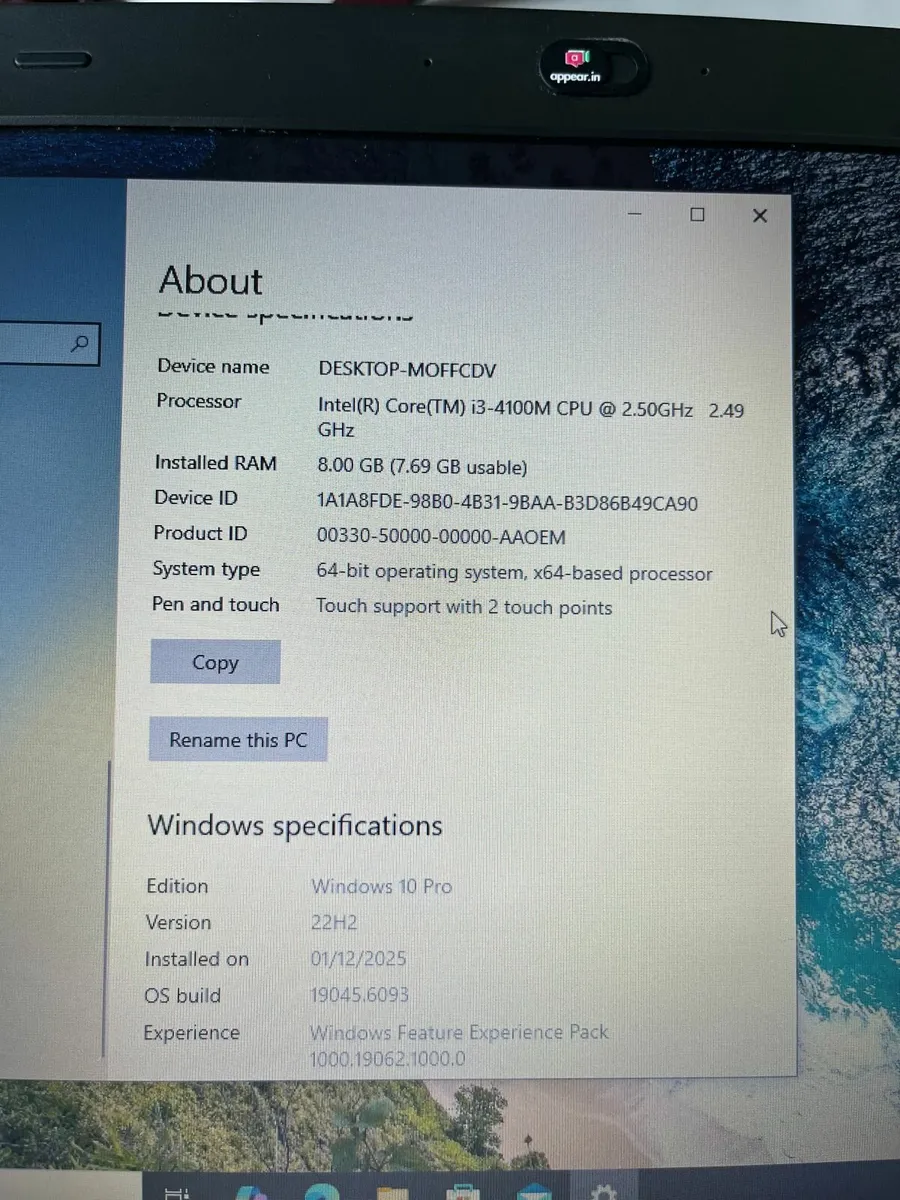This screenshot has width=900, height=1200.
Task: Click the magnifier icon in the search box
Action: pyautogui.click(x=79, y=344)
